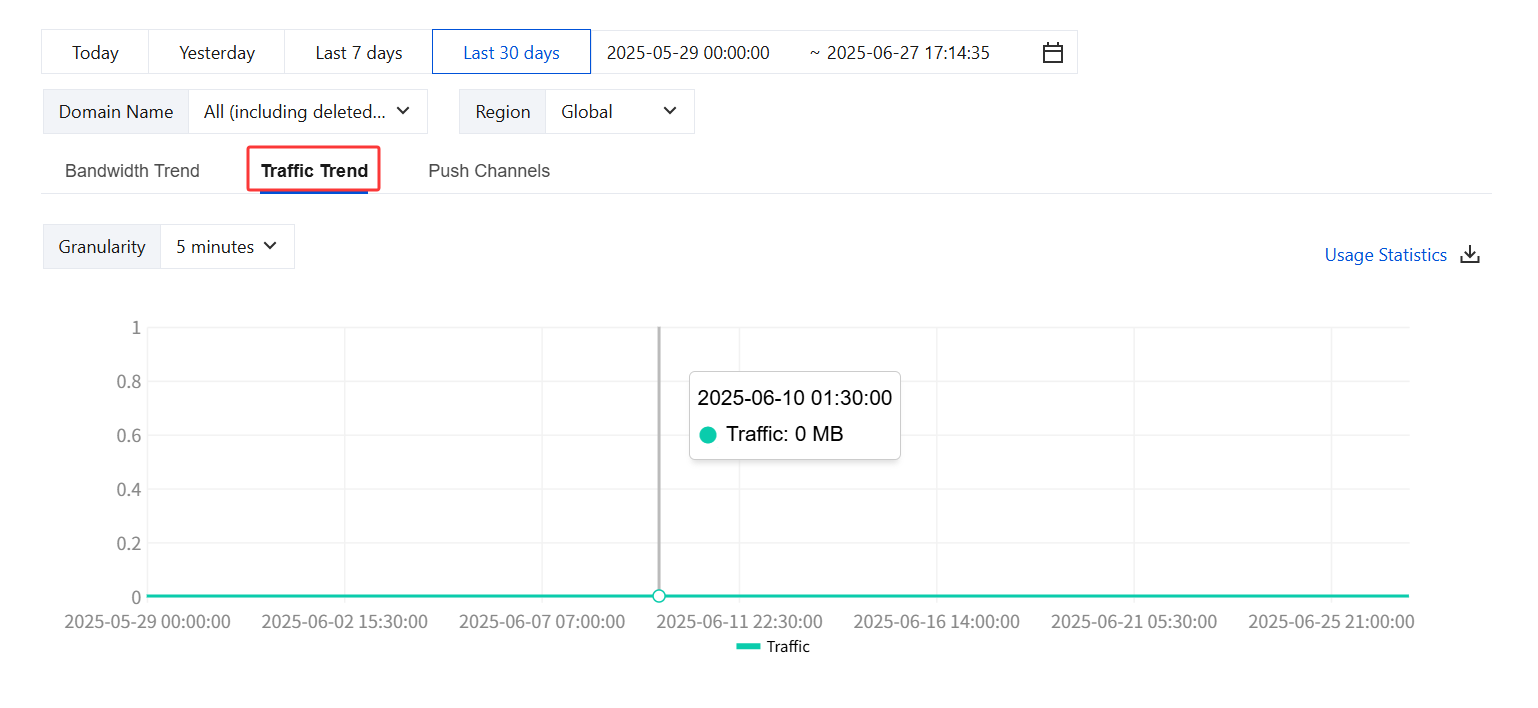Select the Today time range

click(95, 53)
